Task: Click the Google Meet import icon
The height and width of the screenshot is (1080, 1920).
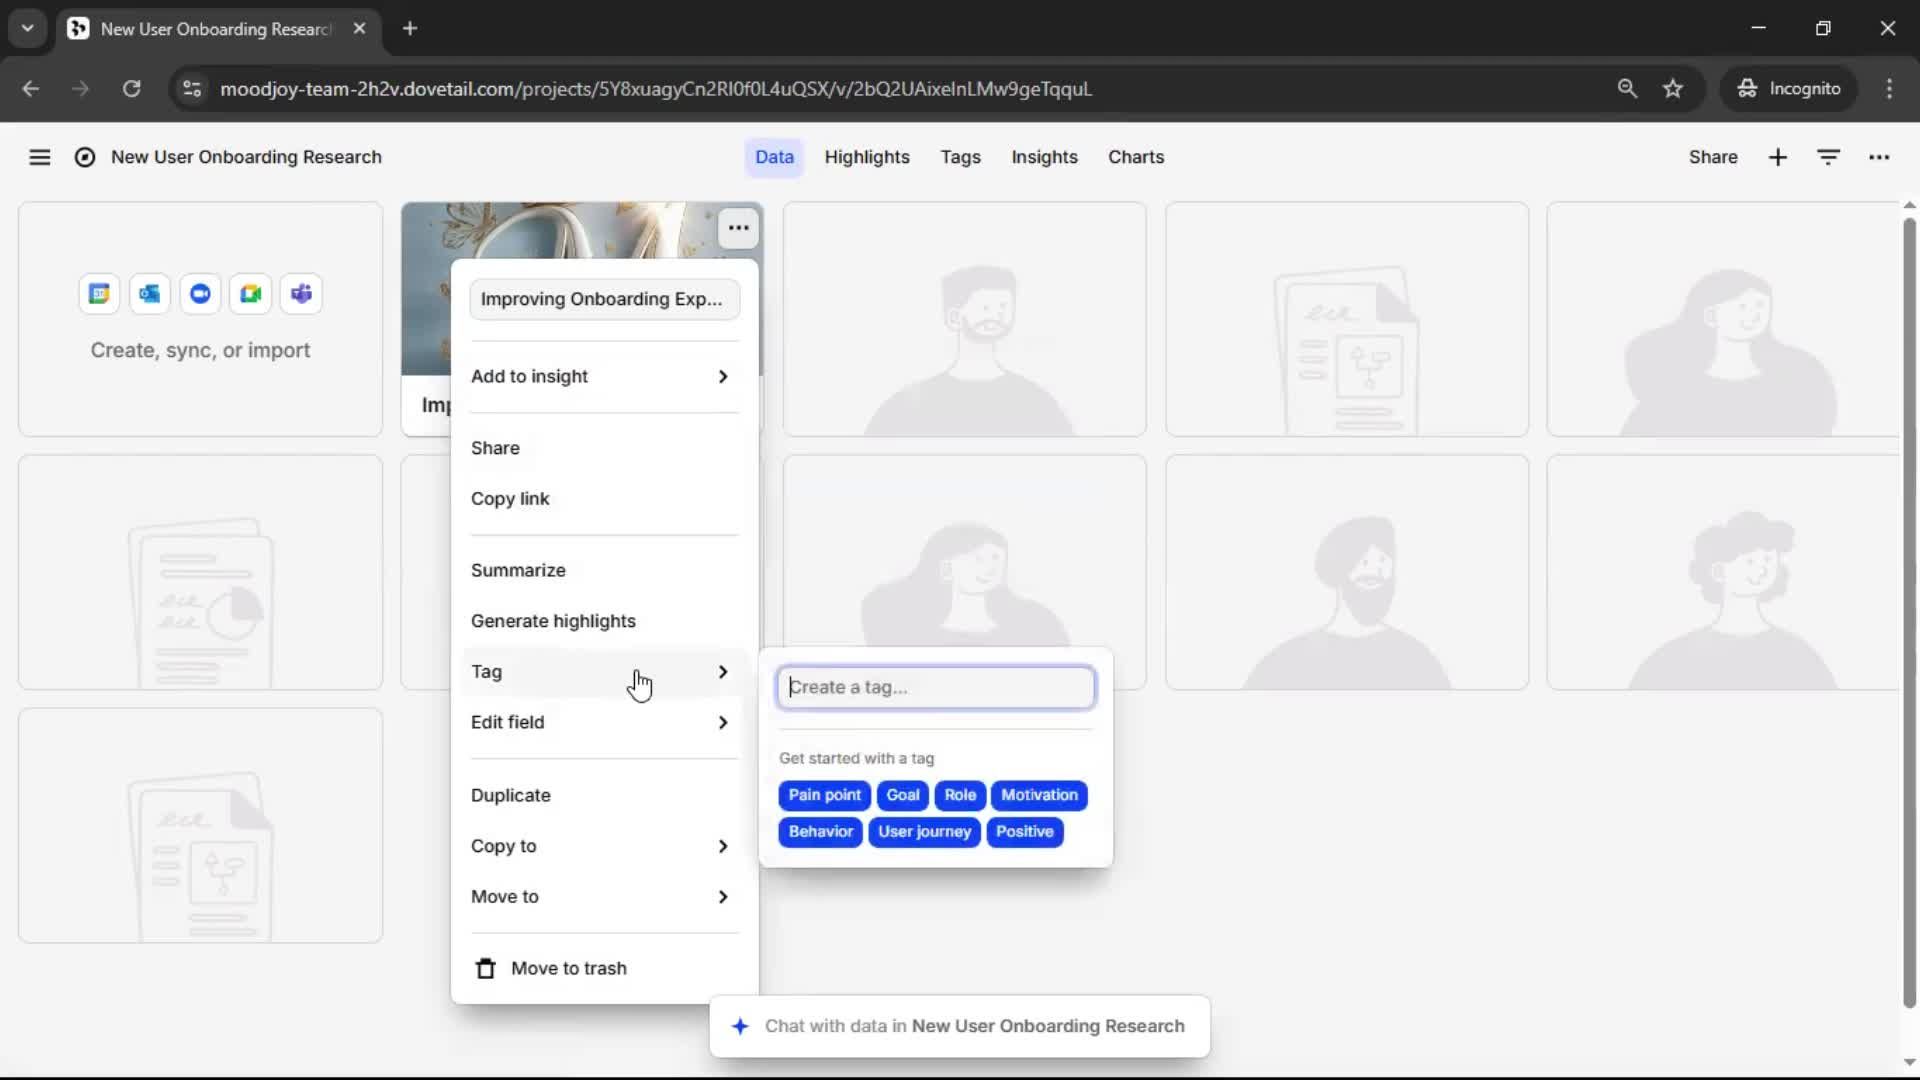Action: 251,294
